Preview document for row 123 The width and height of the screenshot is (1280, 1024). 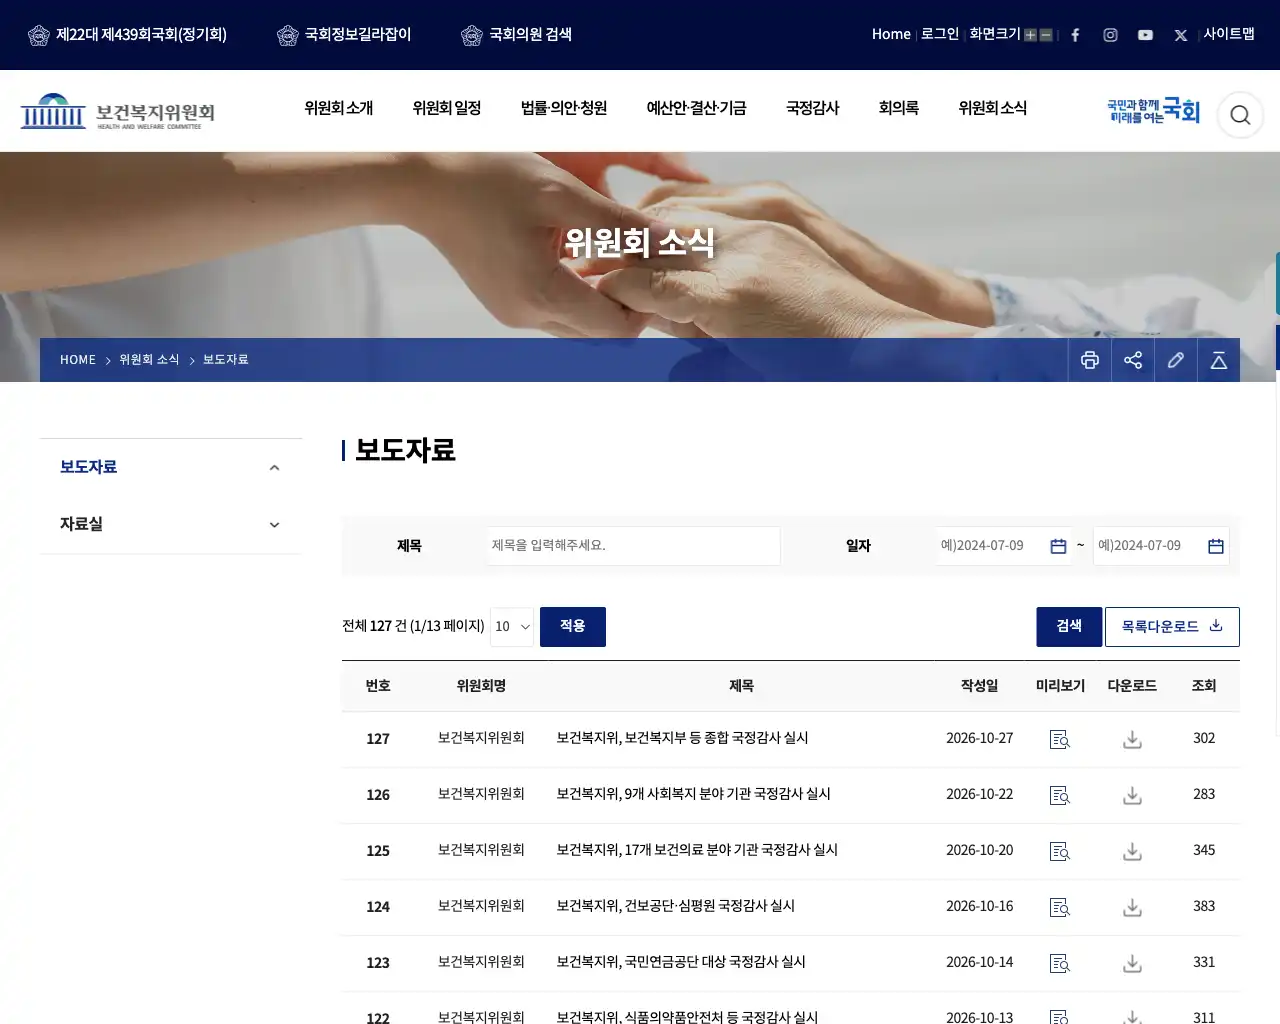pos(1060,964)
